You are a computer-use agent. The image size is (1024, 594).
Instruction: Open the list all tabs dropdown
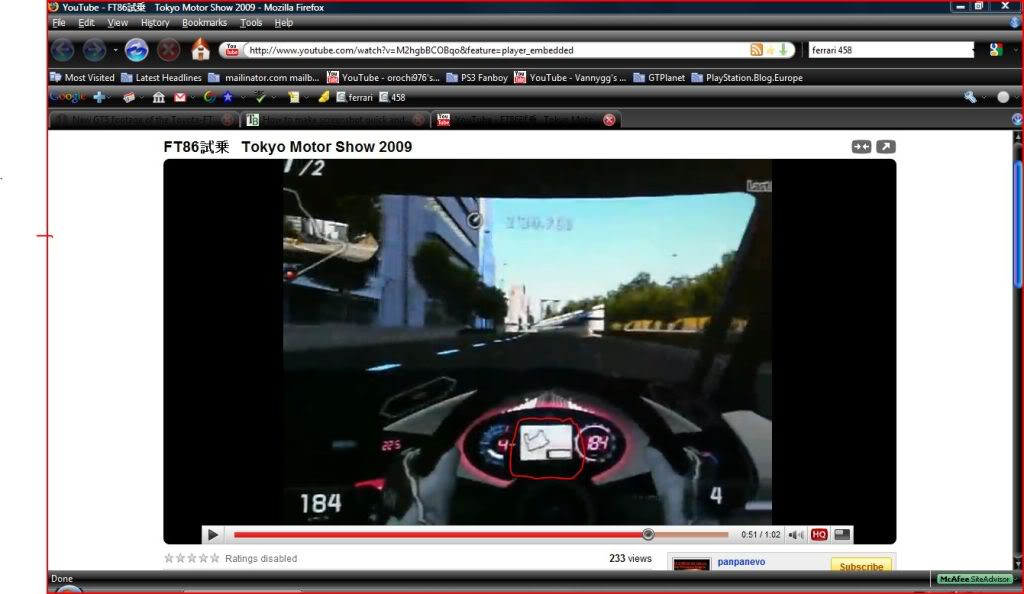pos(1017,119)
